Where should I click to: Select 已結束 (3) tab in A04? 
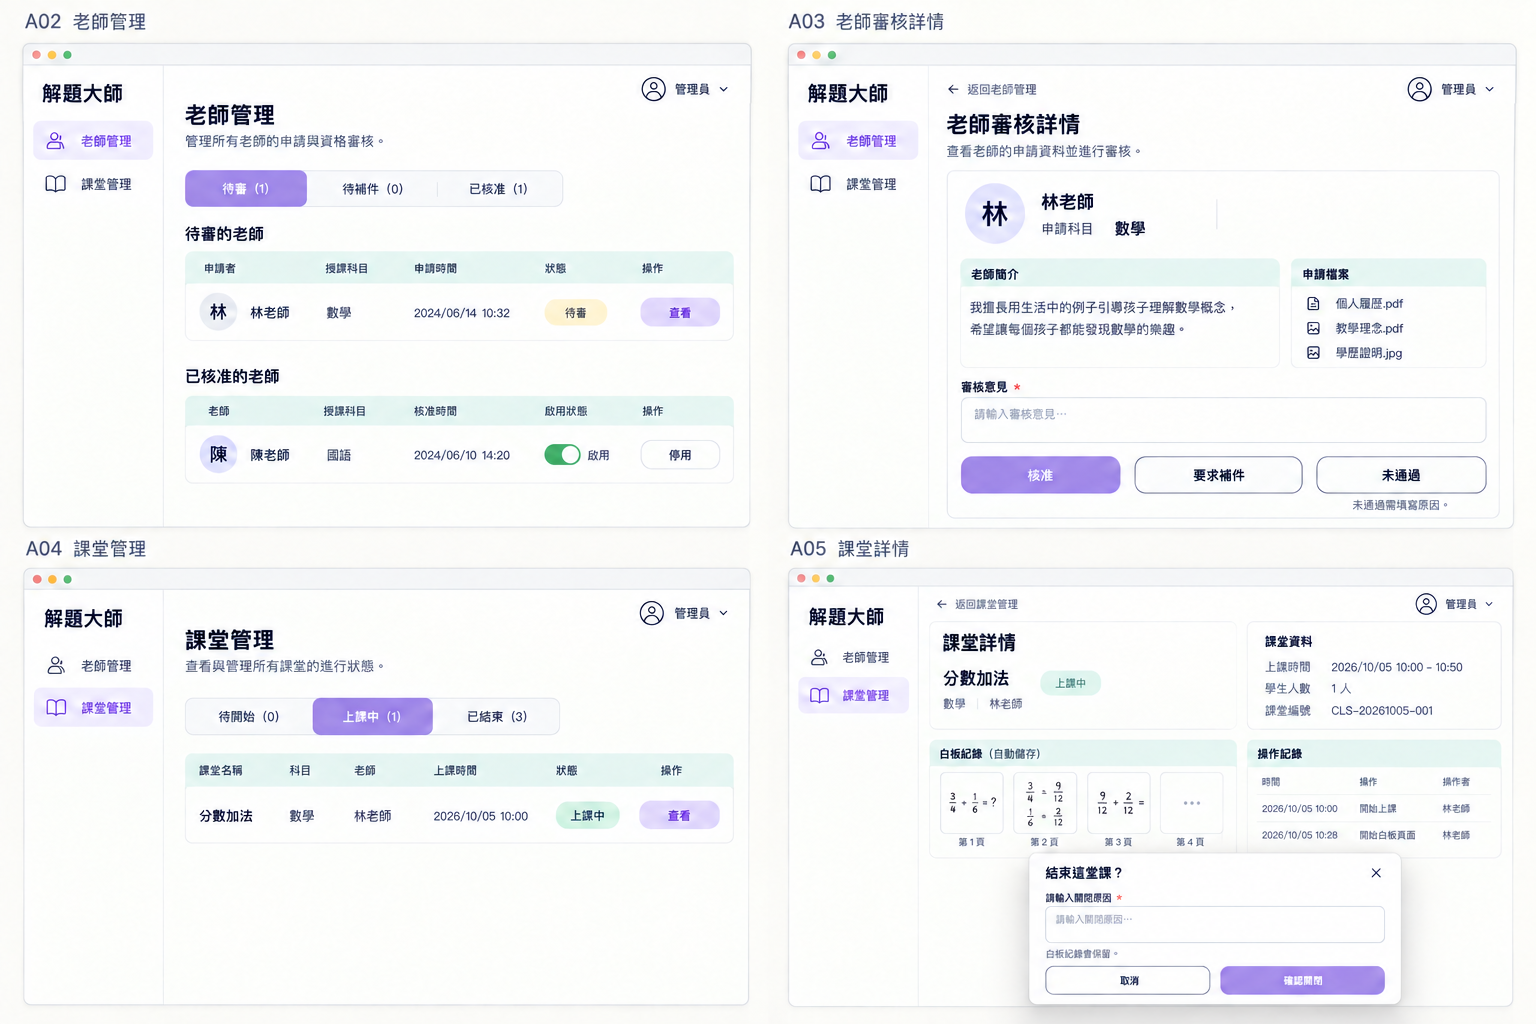pyautogui.click(x=497, y=716)
